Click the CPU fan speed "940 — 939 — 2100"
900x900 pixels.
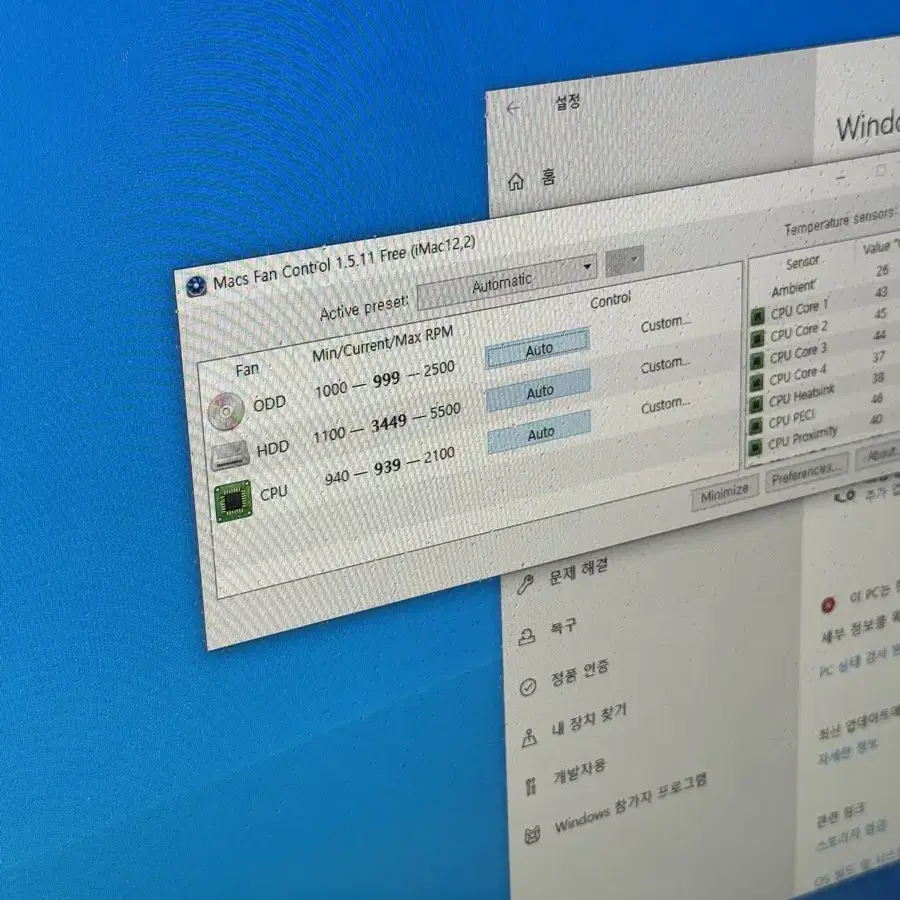click(x=390, y=467)
